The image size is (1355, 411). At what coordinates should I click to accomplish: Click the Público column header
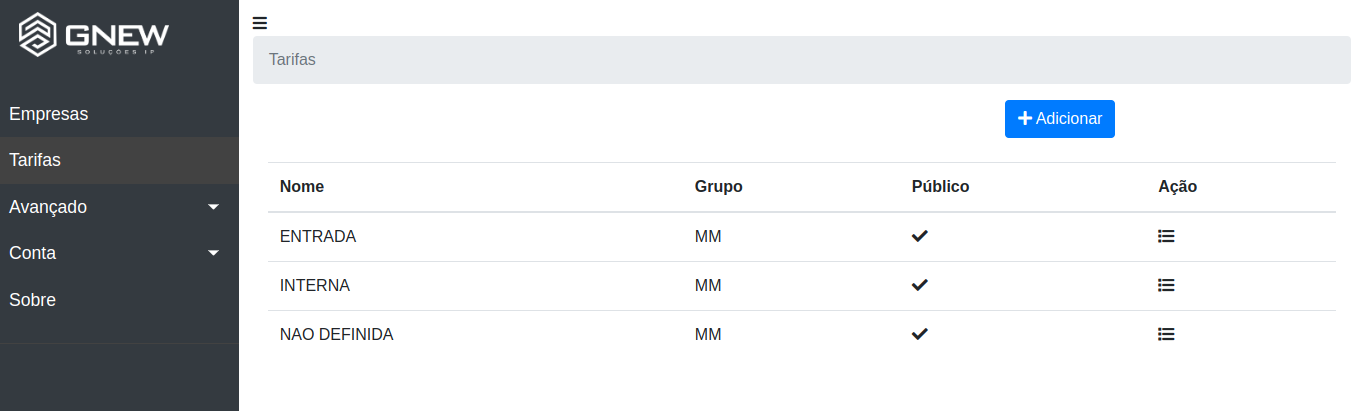(x=941, y=187)
